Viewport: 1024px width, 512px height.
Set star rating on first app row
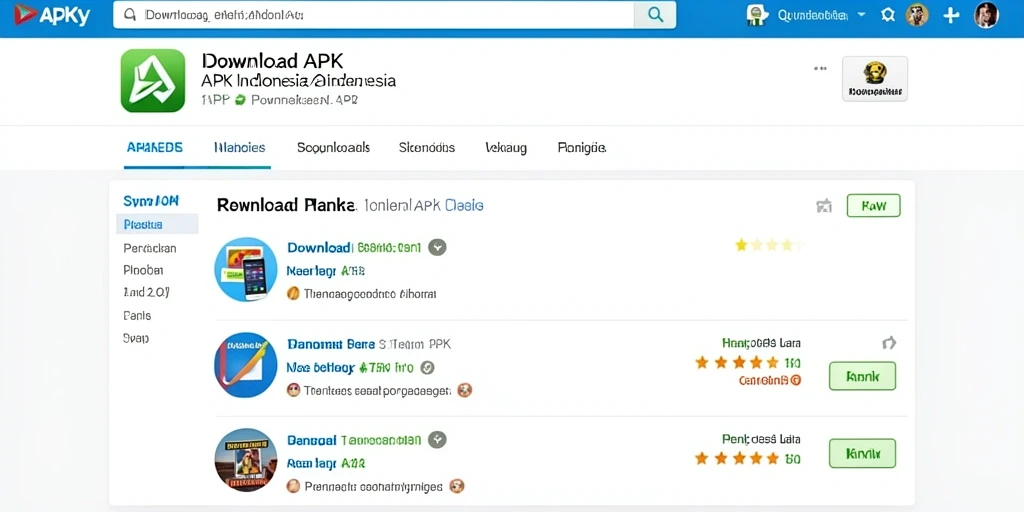tap(769, 246)
